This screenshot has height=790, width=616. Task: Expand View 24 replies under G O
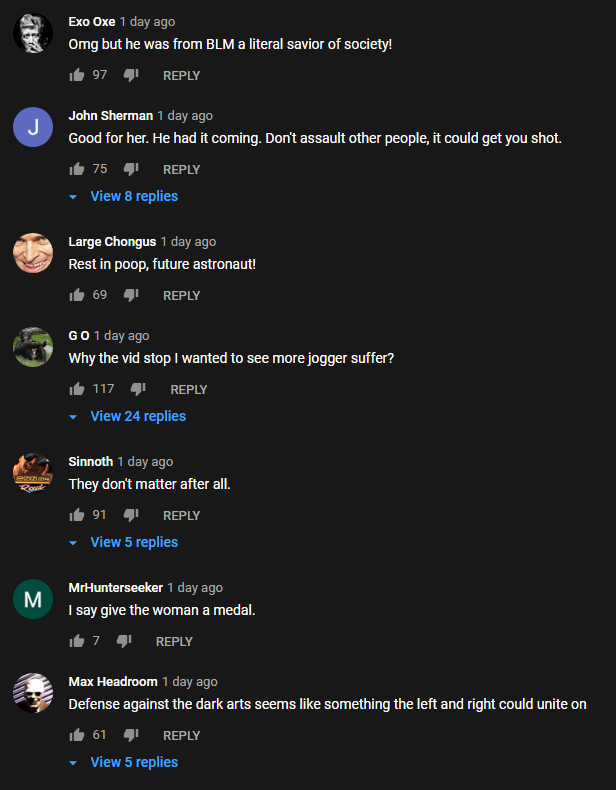point(127,416)
